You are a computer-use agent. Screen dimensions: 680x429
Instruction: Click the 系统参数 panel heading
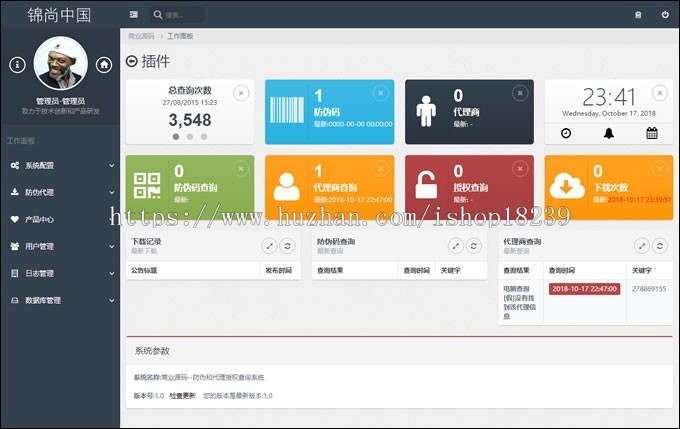coord(152,351)
